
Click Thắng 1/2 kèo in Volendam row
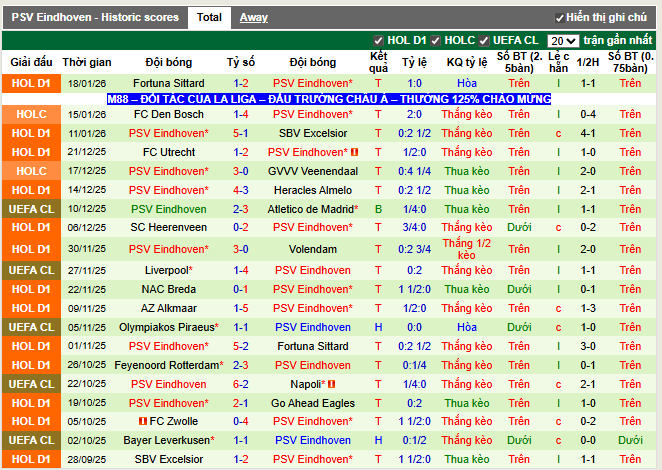point(467,249)
